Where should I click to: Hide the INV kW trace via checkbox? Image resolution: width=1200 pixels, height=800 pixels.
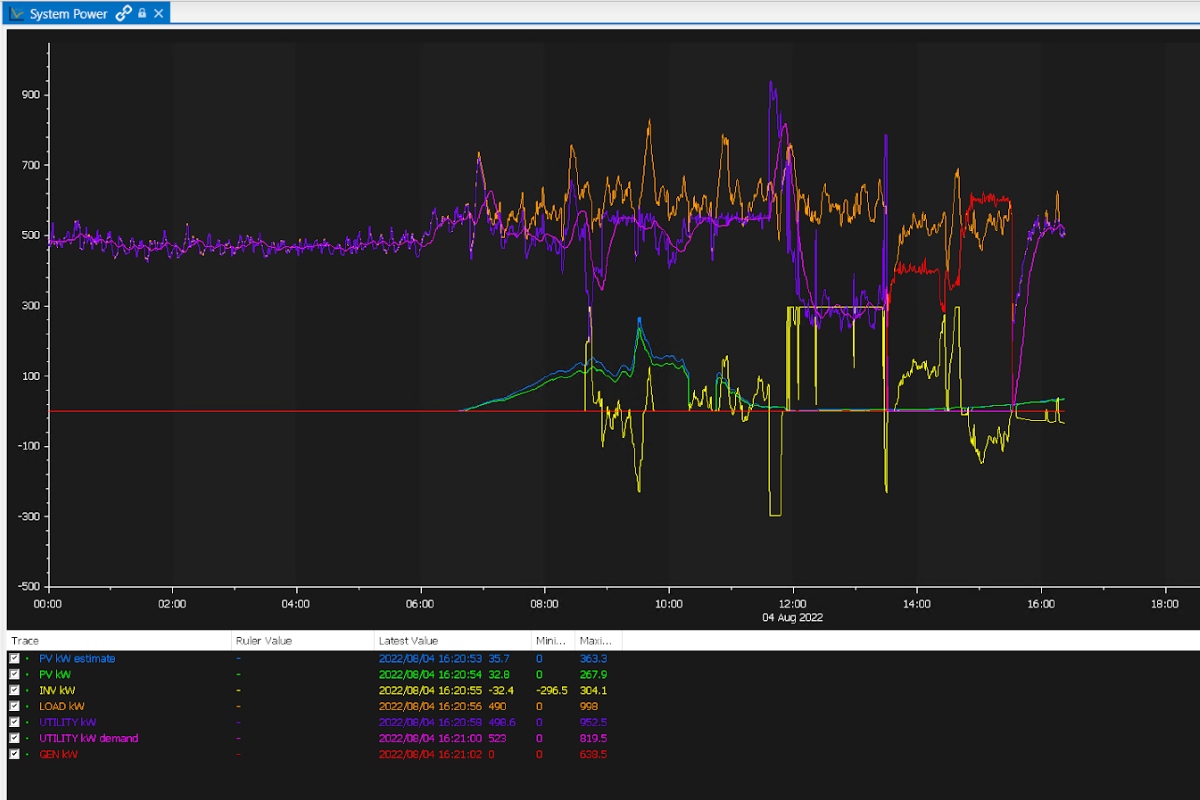[14, 690]
